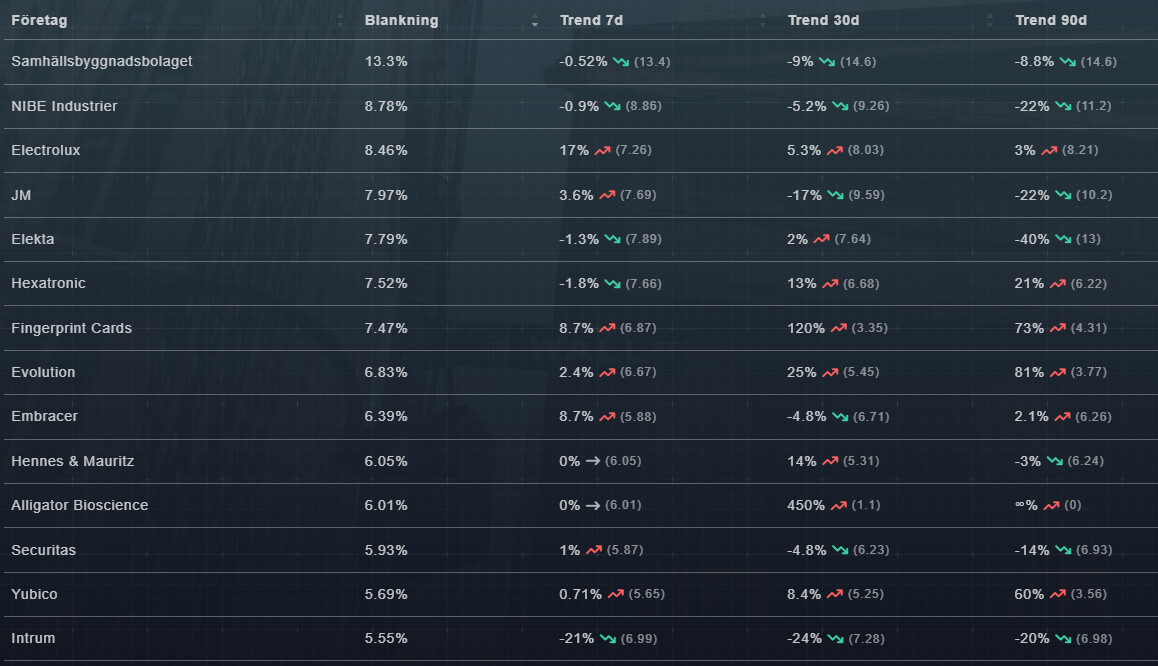The width and height of the screenshot is (1158, 666).
Task: Click Elekta's green 90d downtrend arrow
Action: point(1063,239)
